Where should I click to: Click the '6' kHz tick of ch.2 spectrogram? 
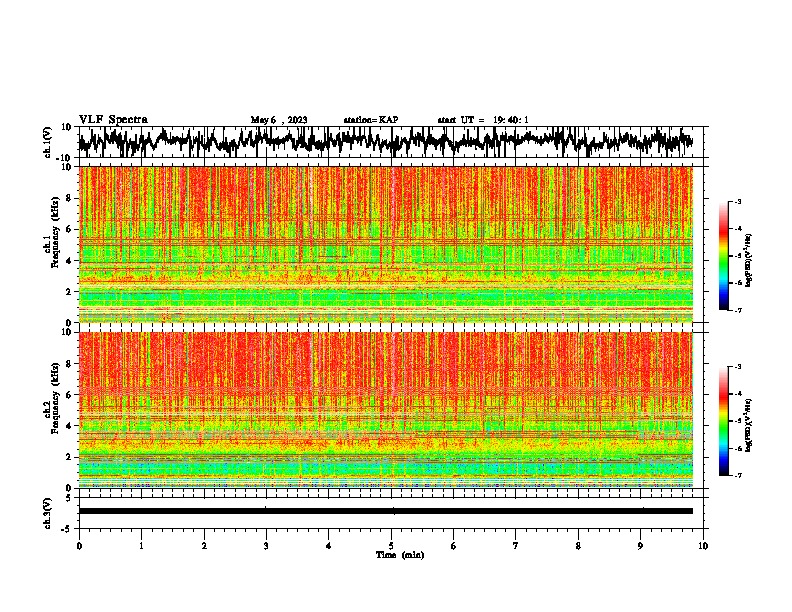click(x=70, y=395)
